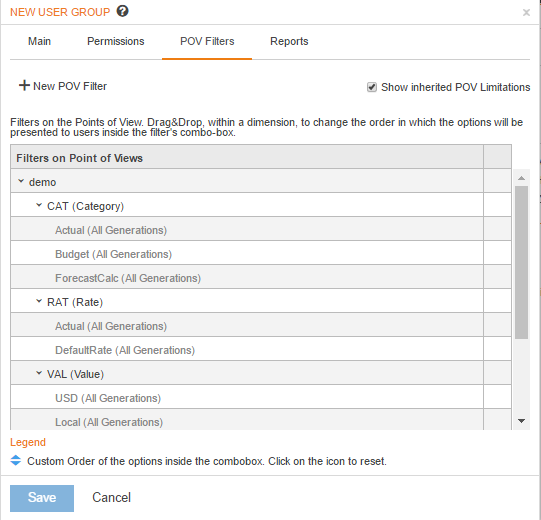Switch to the Main tab

coord(39,41)
